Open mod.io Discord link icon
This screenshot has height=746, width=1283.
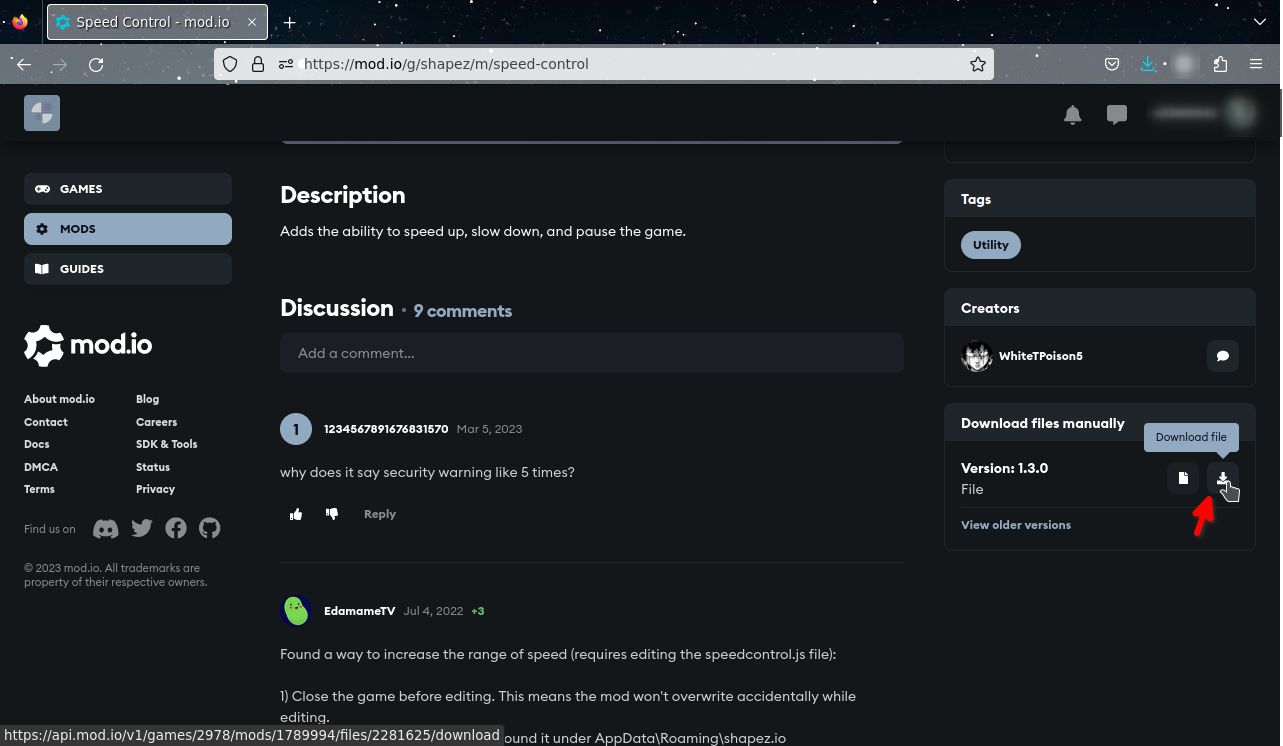point(105,529)
